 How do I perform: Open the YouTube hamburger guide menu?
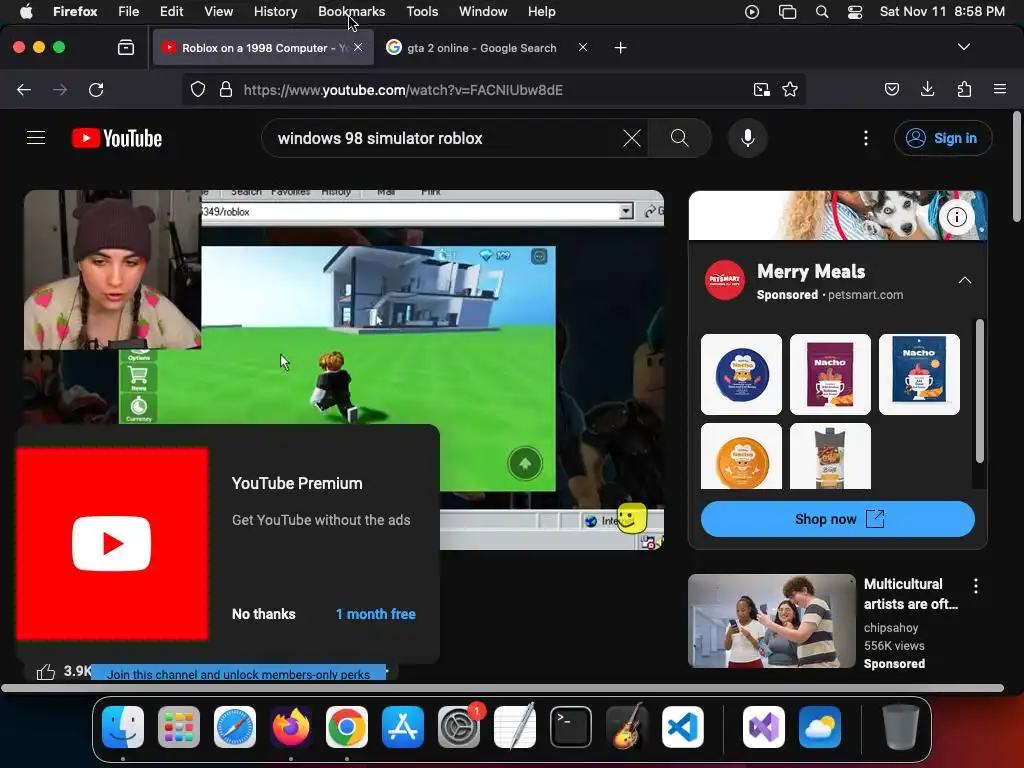tap(36, 138)
